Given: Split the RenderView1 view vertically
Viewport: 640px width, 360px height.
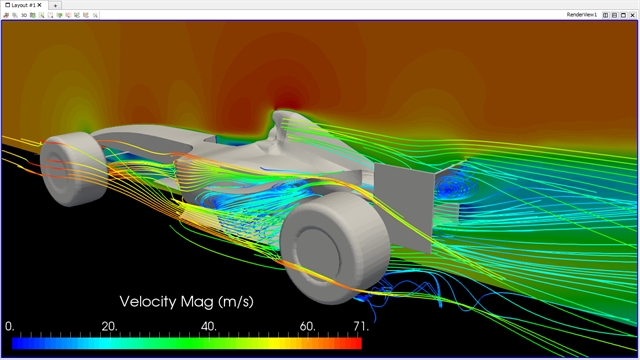Looking at the screenshot, I should tap(614, 15).
